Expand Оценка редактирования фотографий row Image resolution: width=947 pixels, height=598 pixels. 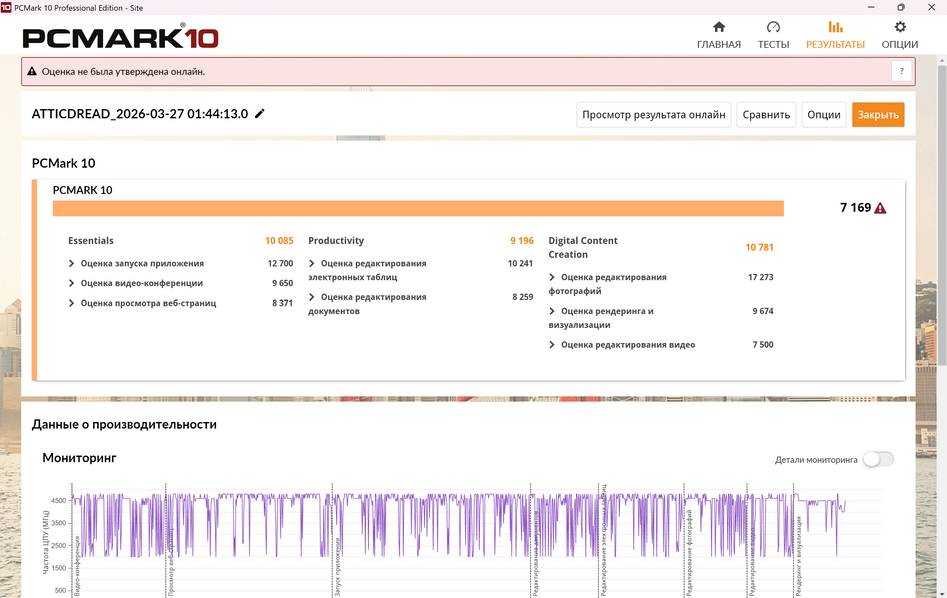[x=552, y=278]
